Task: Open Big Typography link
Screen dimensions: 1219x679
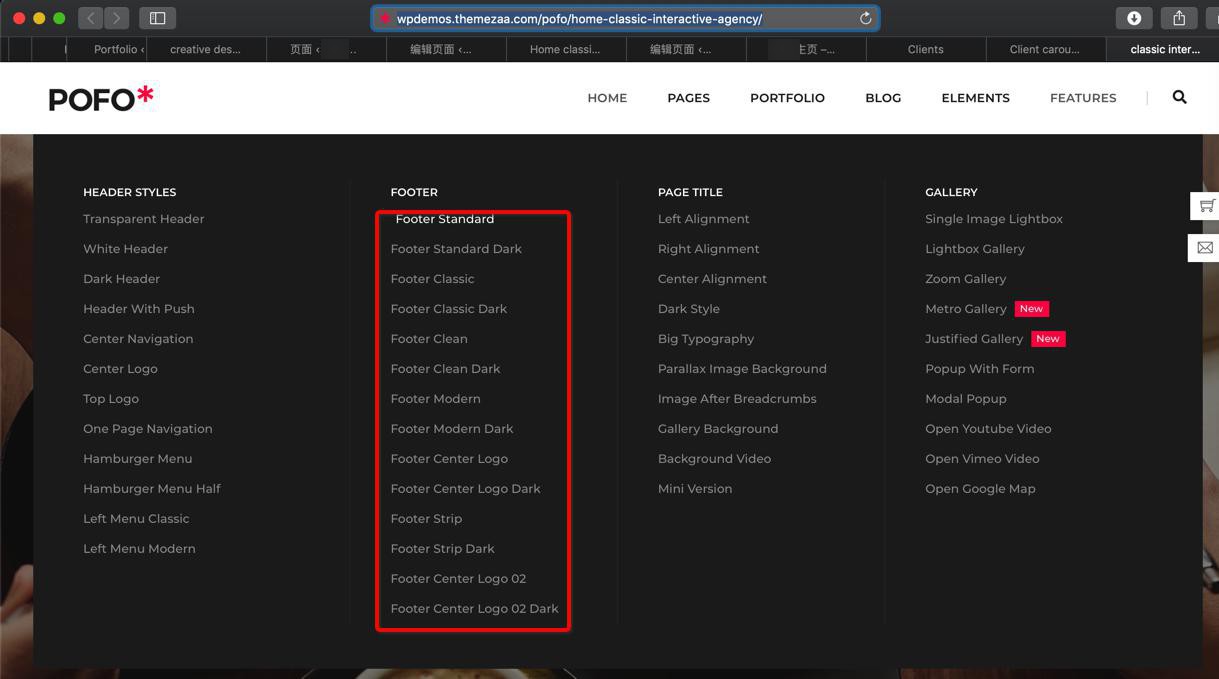Action: click(706, 339)
